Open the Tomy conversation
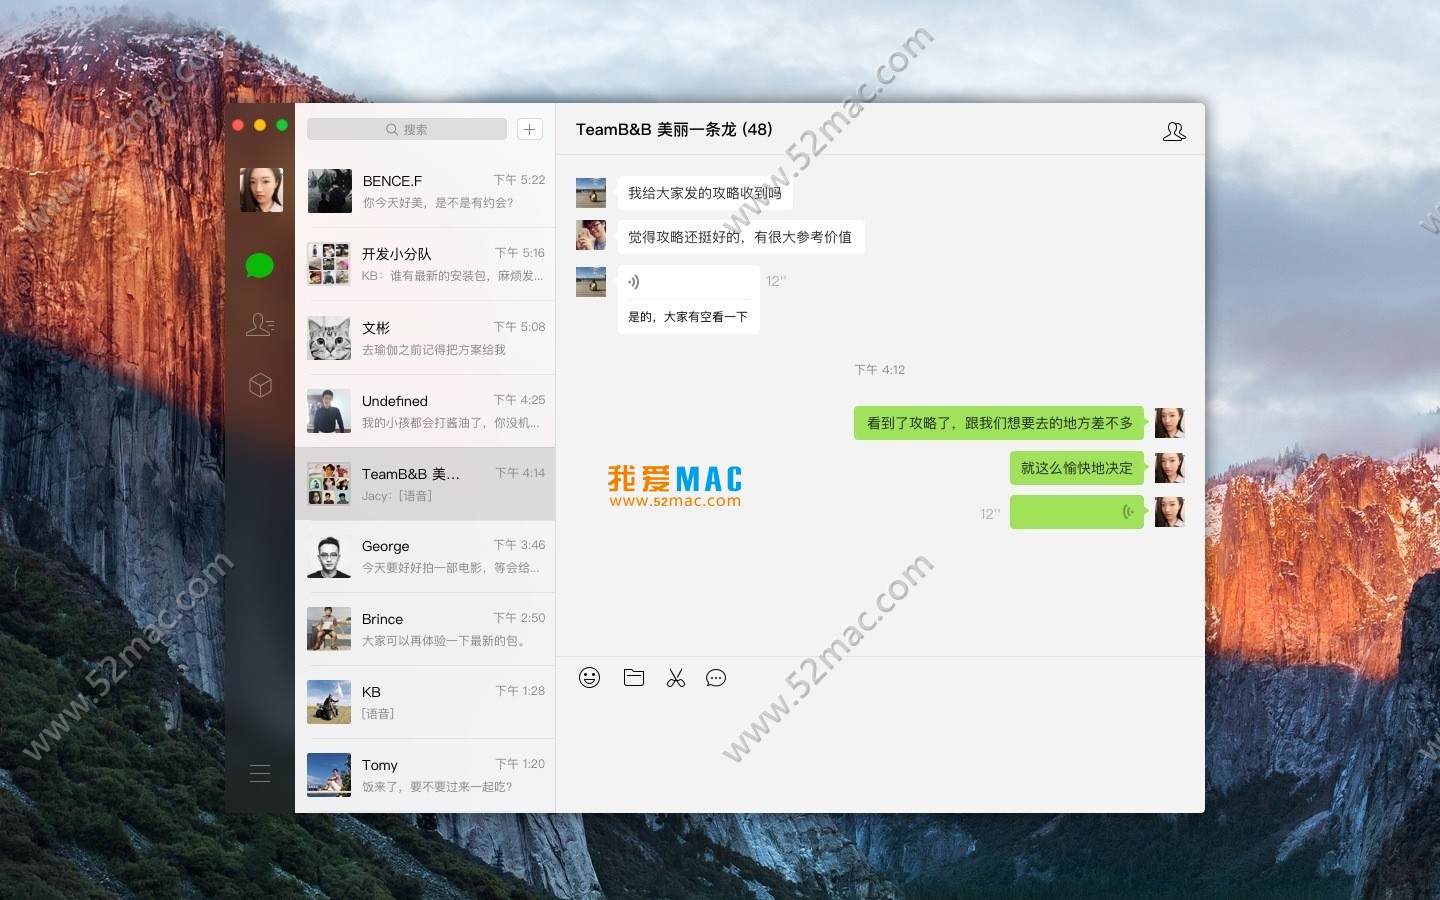Image resolution: width=1440 pixels, height=900 pixels. [427, 775]
